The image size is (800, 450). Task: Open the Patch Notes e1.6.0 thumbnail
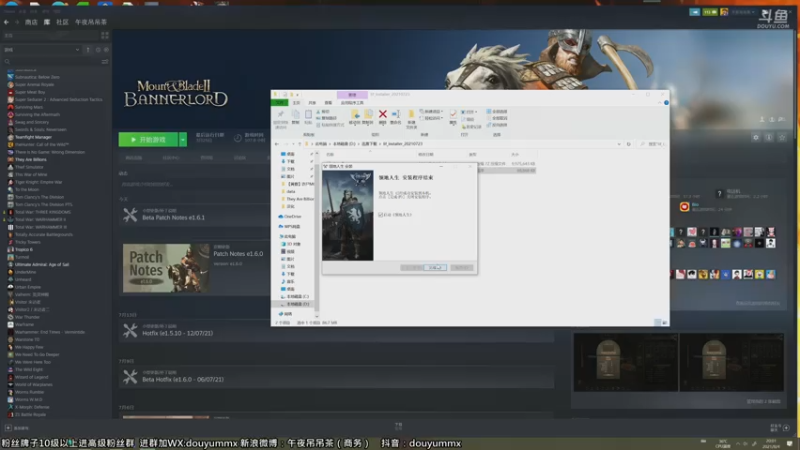[166, 268]
